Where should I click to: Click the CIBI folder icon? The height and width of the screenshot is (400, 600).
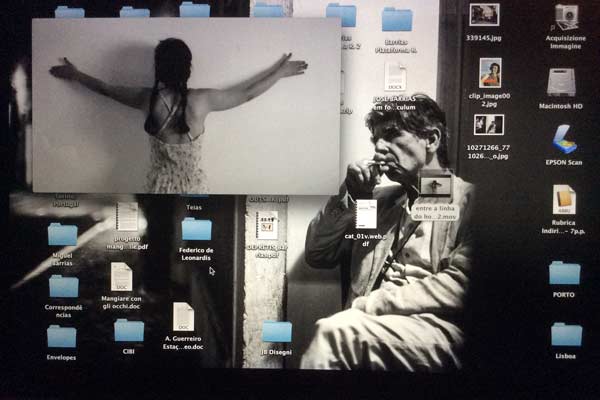pos(128,330)
